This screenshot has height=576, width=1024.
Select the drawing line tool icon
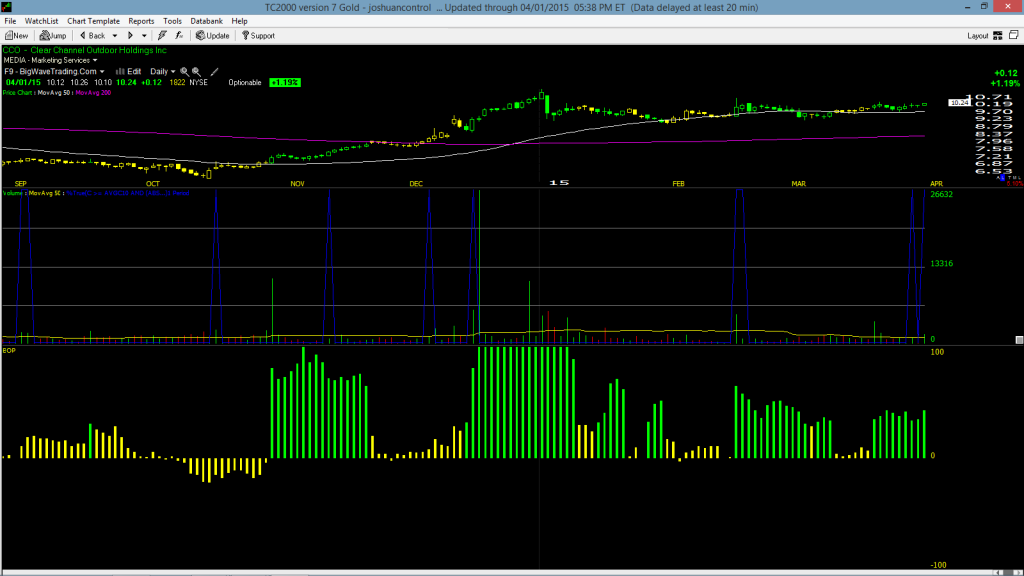[x=214, y=72]
